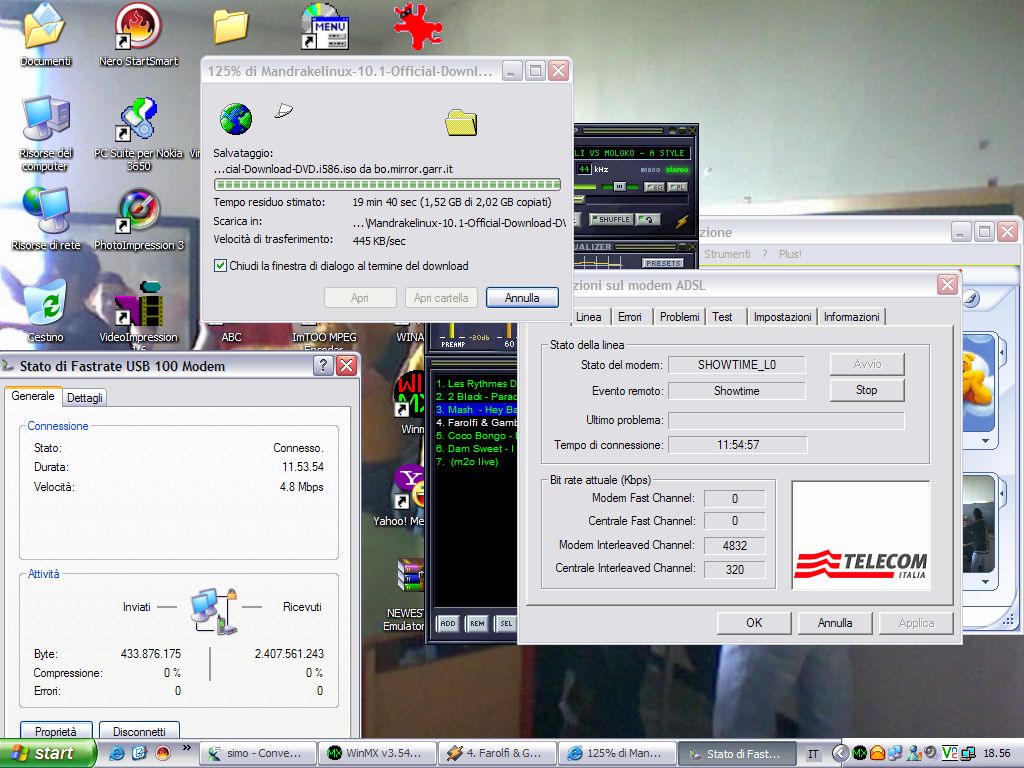Click the taskbar clock showing 18.56

(997, 754)
